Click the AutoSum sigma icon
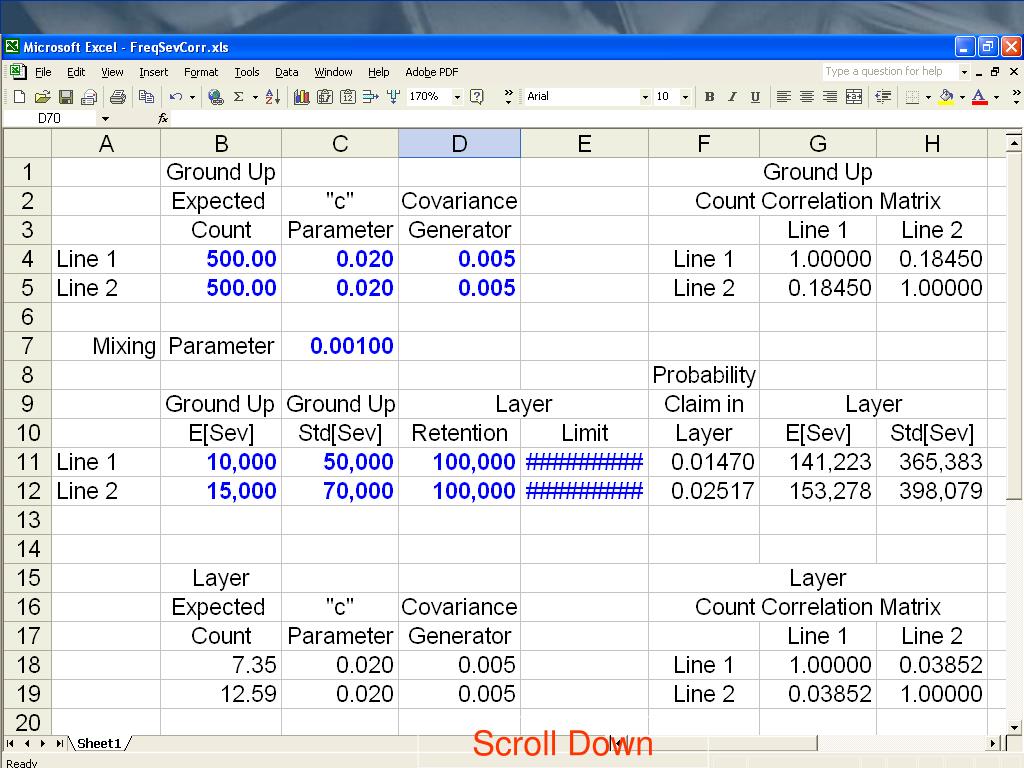The width and height of the screenshot is (1024, 768). pos(239,97)
